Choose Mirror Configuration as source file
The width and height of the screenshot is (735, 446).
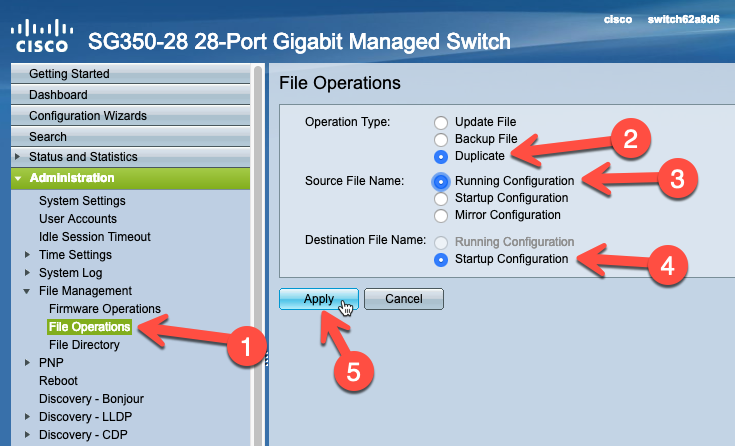tap(441, 216)
